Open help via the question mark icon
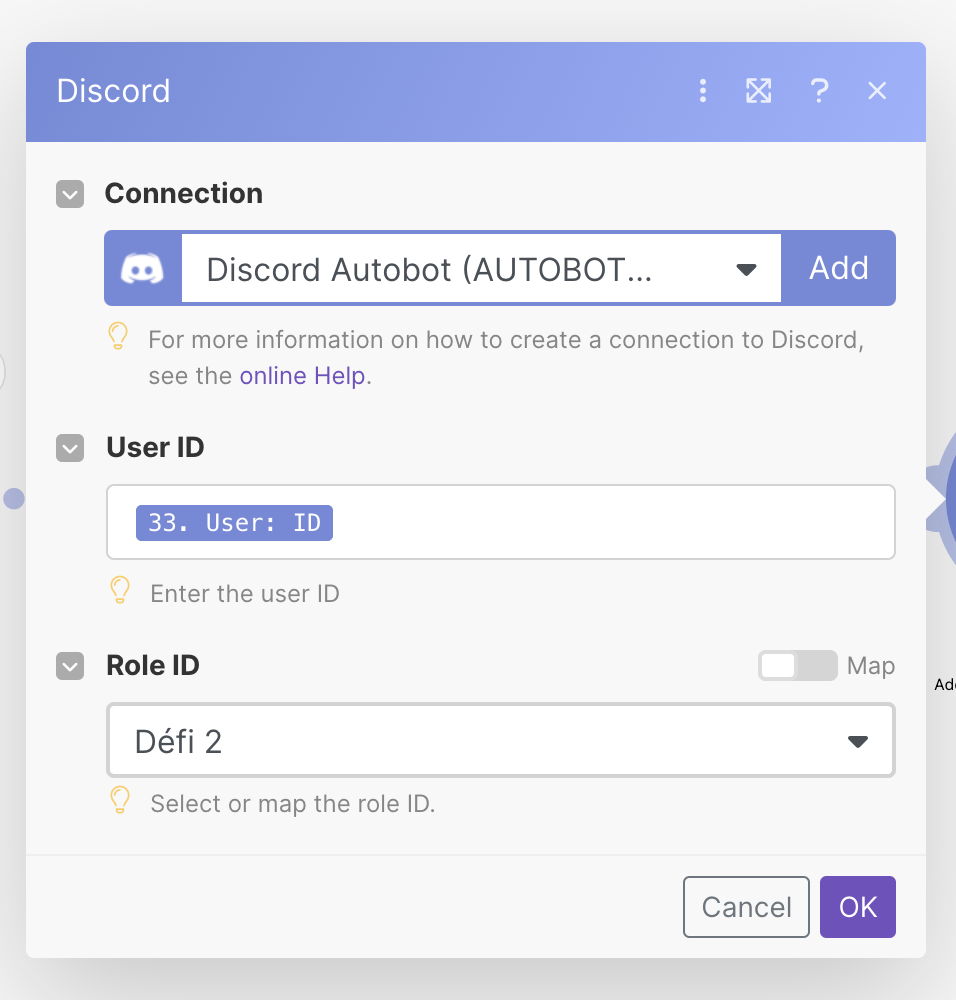Viewport: 956px width, 1000px height. coord(819,91)
